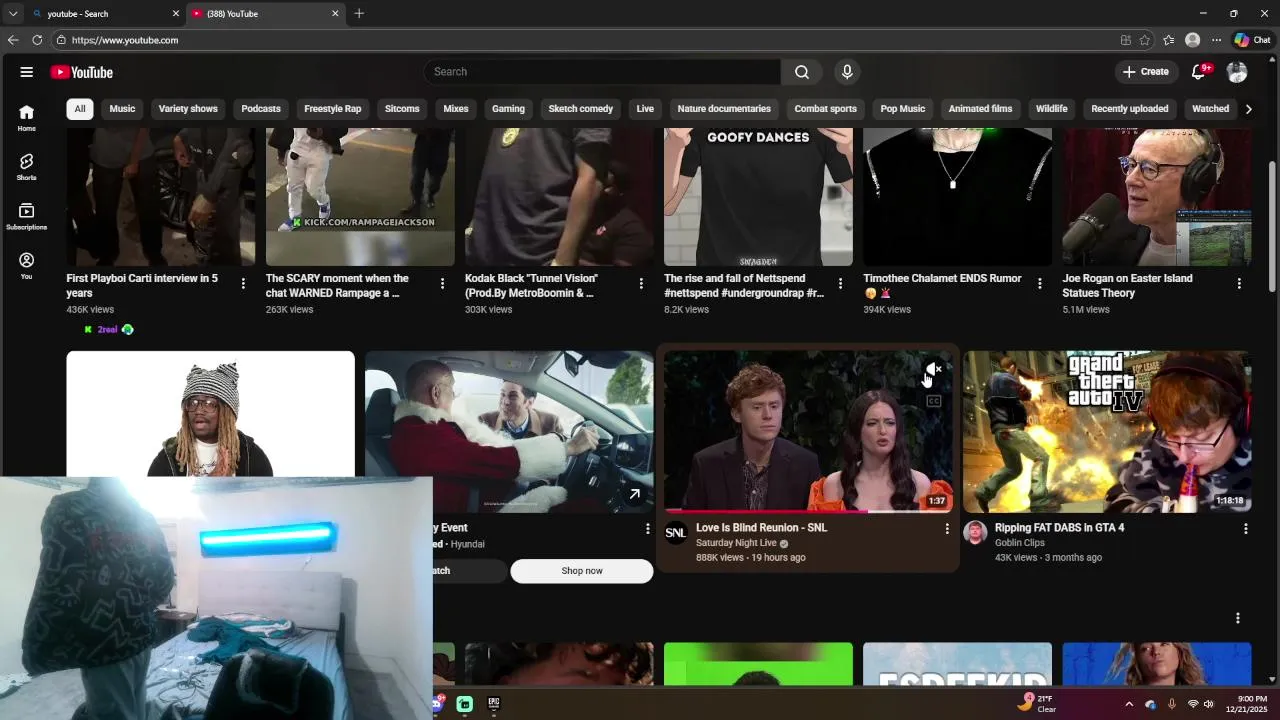Open the Epic Games taskbar icon

coord(493,704)
